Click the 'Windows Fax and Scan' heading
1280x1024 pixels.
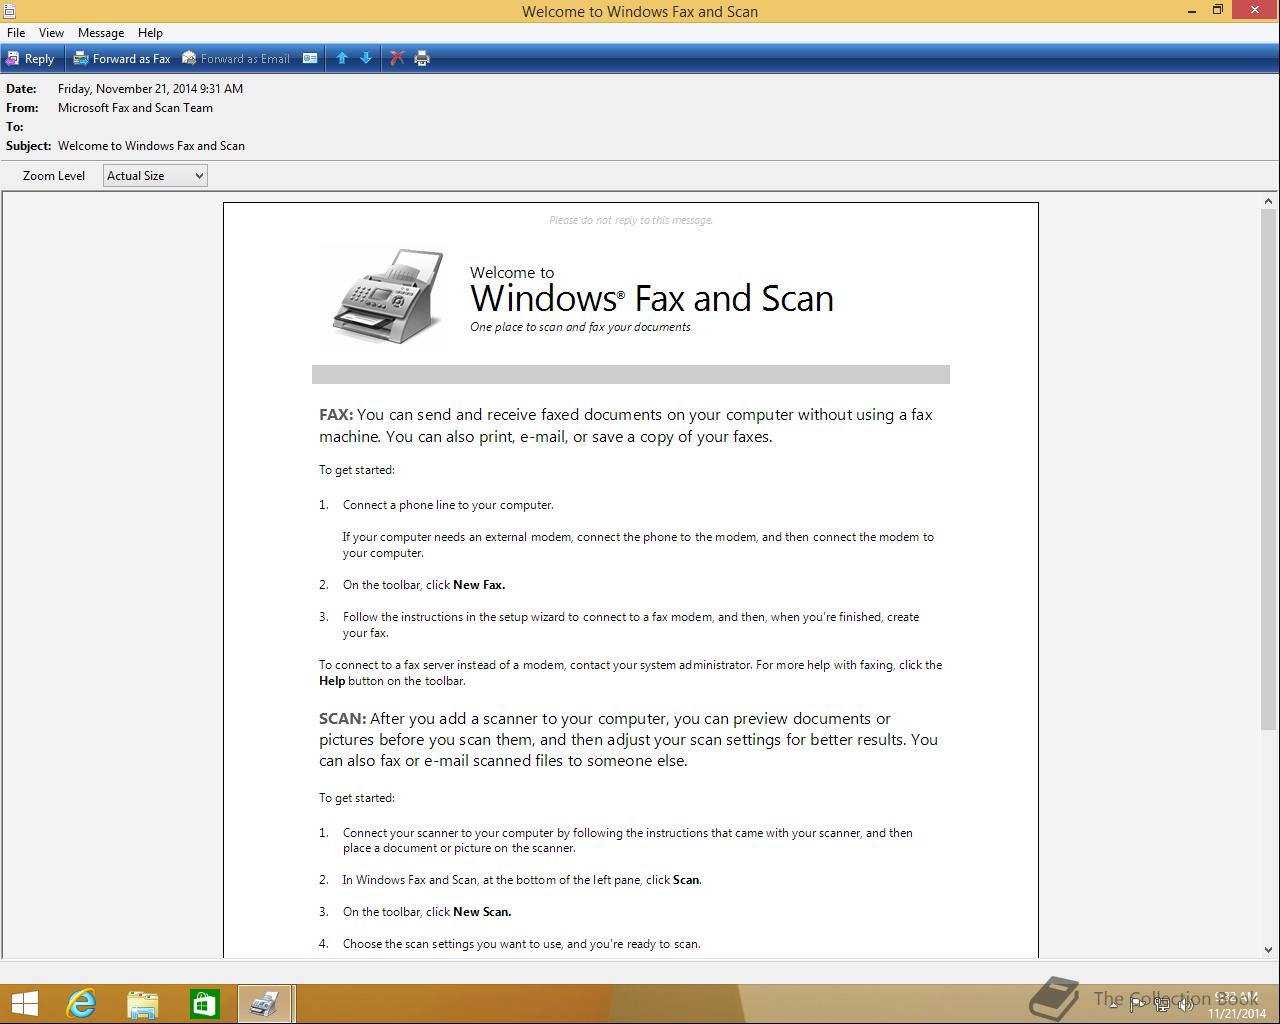(652, 298)
